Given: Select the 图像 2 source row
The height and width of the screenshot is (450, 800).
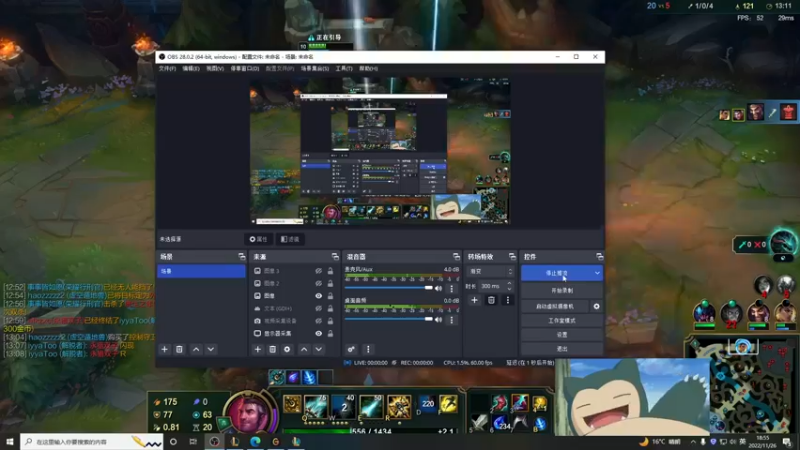Looking at the screenshot, I should tap(294, 283).
